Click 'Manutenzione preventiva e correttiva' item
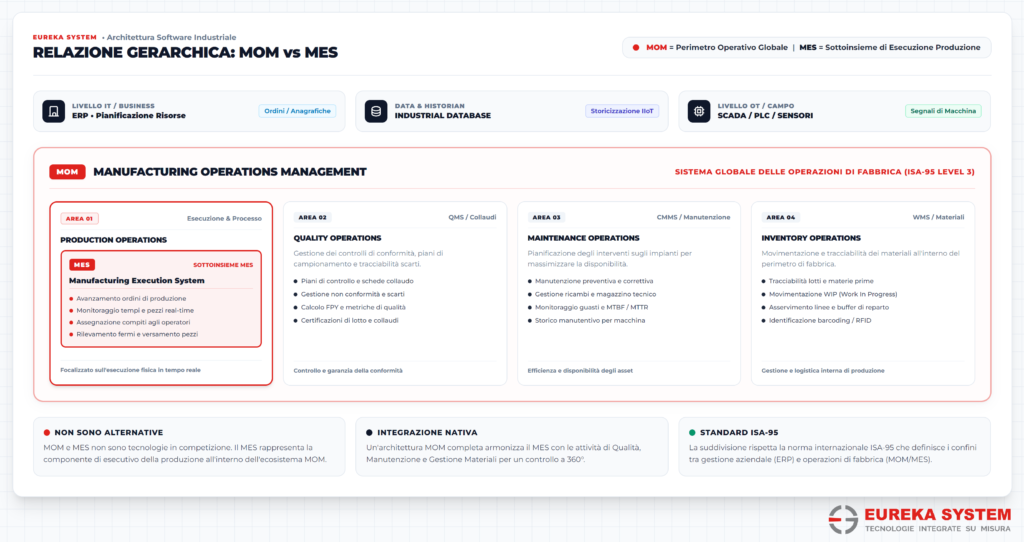The width and height of the screenshot is (1024, 542). point(594,281)
